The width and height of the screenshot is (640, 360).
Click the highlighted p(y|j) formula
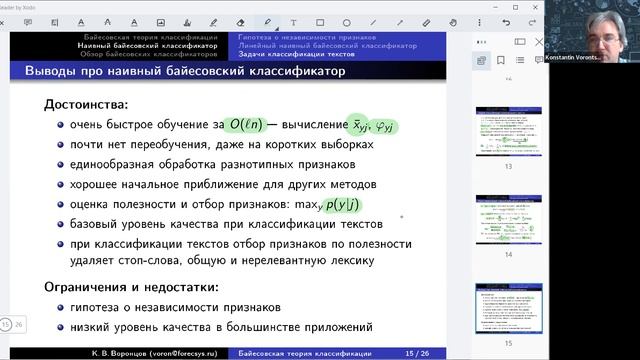tap(342, 204)
